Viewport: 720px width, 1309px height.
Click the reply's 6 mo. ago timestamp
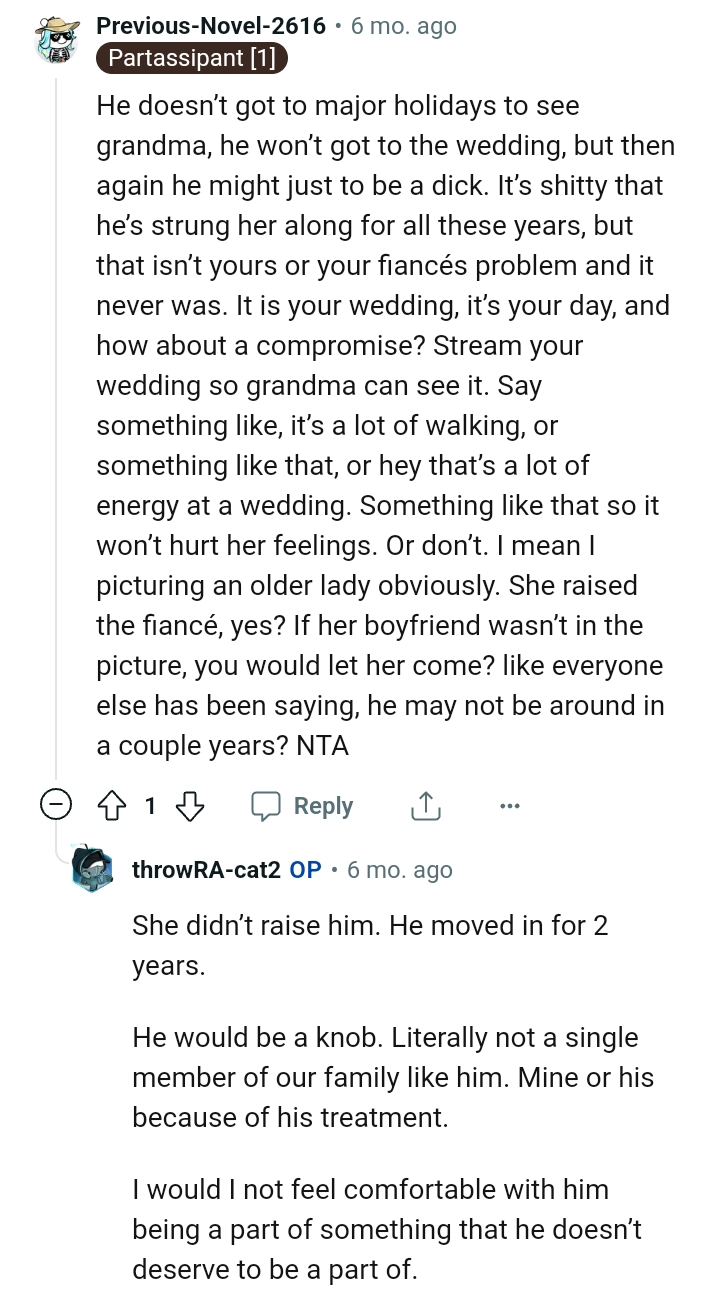pos(399,869)
